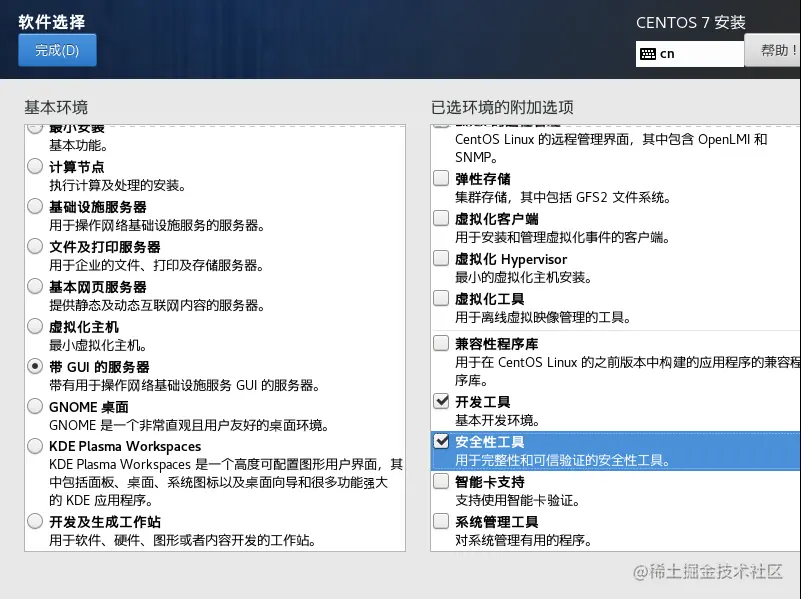Click the OpenLMI 和 SNMP remote management description
The height and width of the screenshot is (599, 801).
point(611,148)
